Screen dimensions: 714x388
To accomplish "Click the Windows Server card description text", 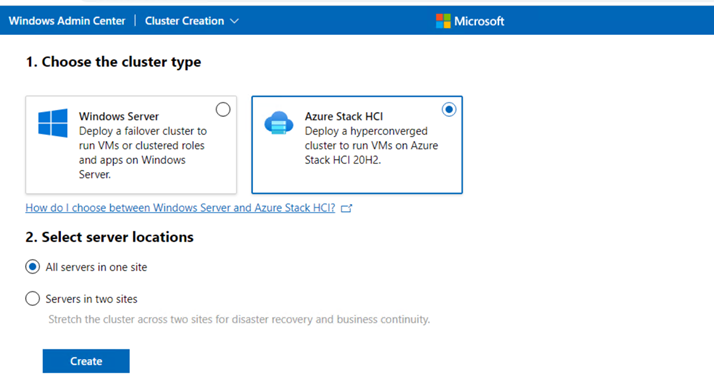I will (x=143, y=153).
